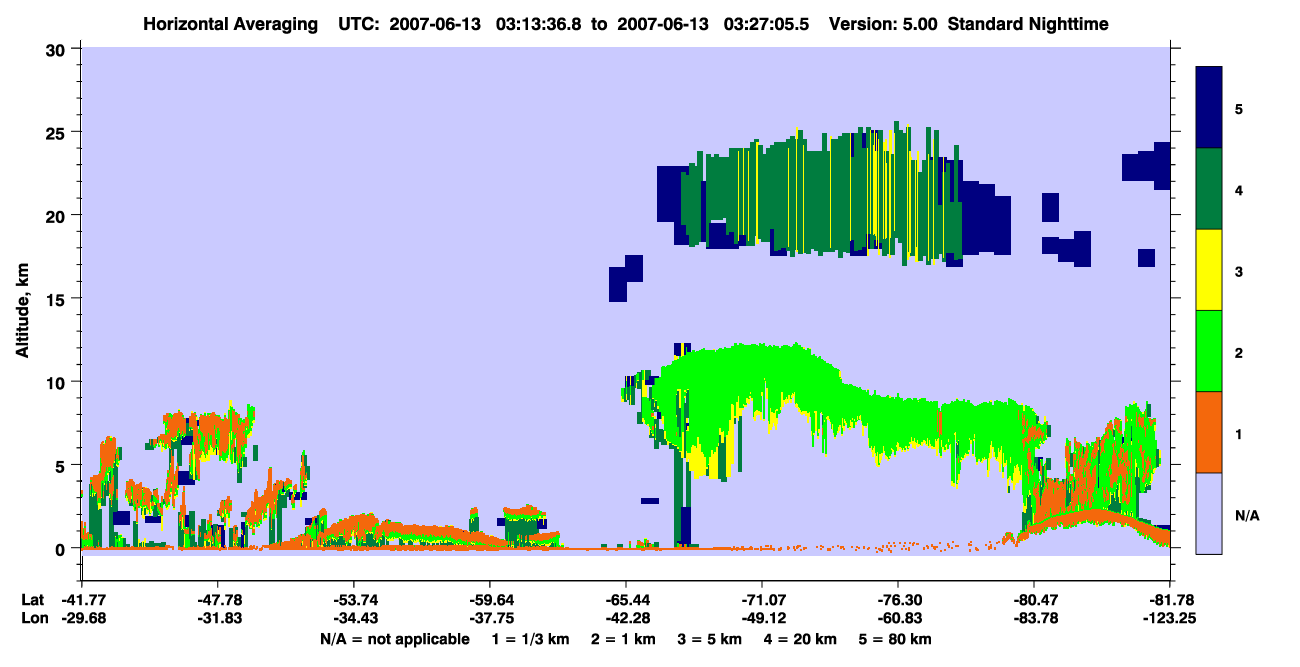1300x667 pixels.
Task: Click the '3 = 5 km' key text
Action: click(709, 639)
